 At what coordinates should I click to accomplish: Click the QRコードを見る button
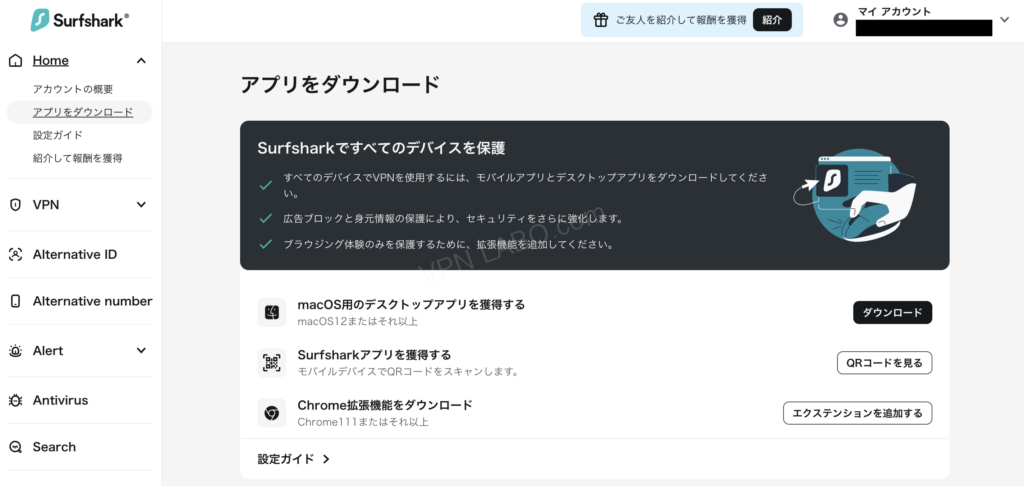pyautogui.click(x=884, y=363)
